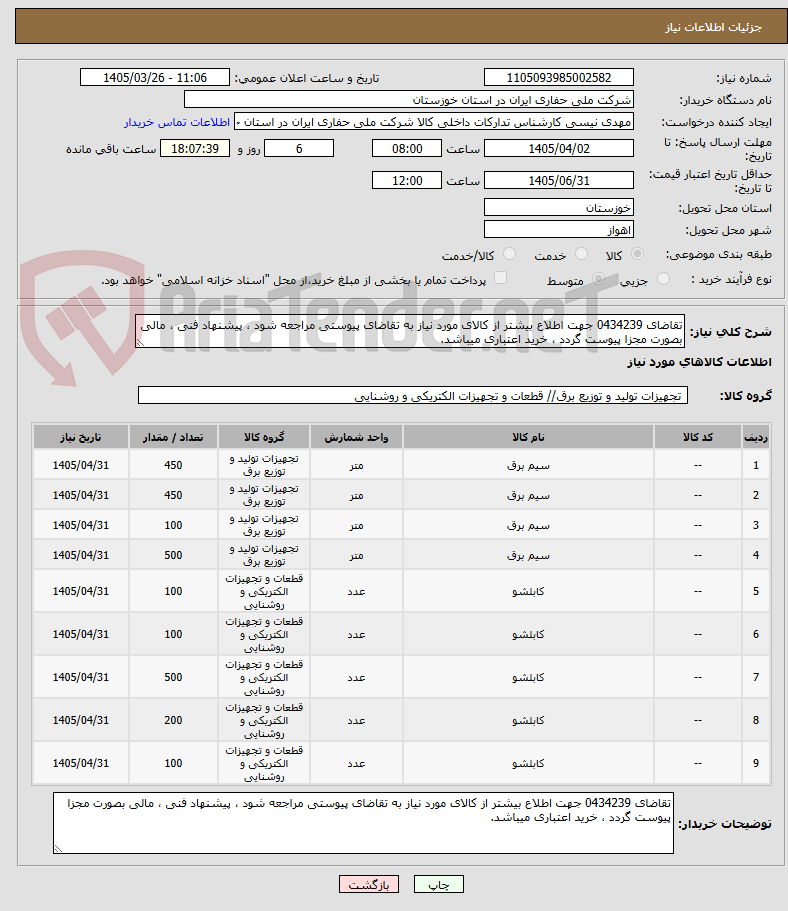The height and width of the screenshot is (911, 788).
Task: Click the resize handle of توضیحات خریدار textarea
Action: point(58,848)
